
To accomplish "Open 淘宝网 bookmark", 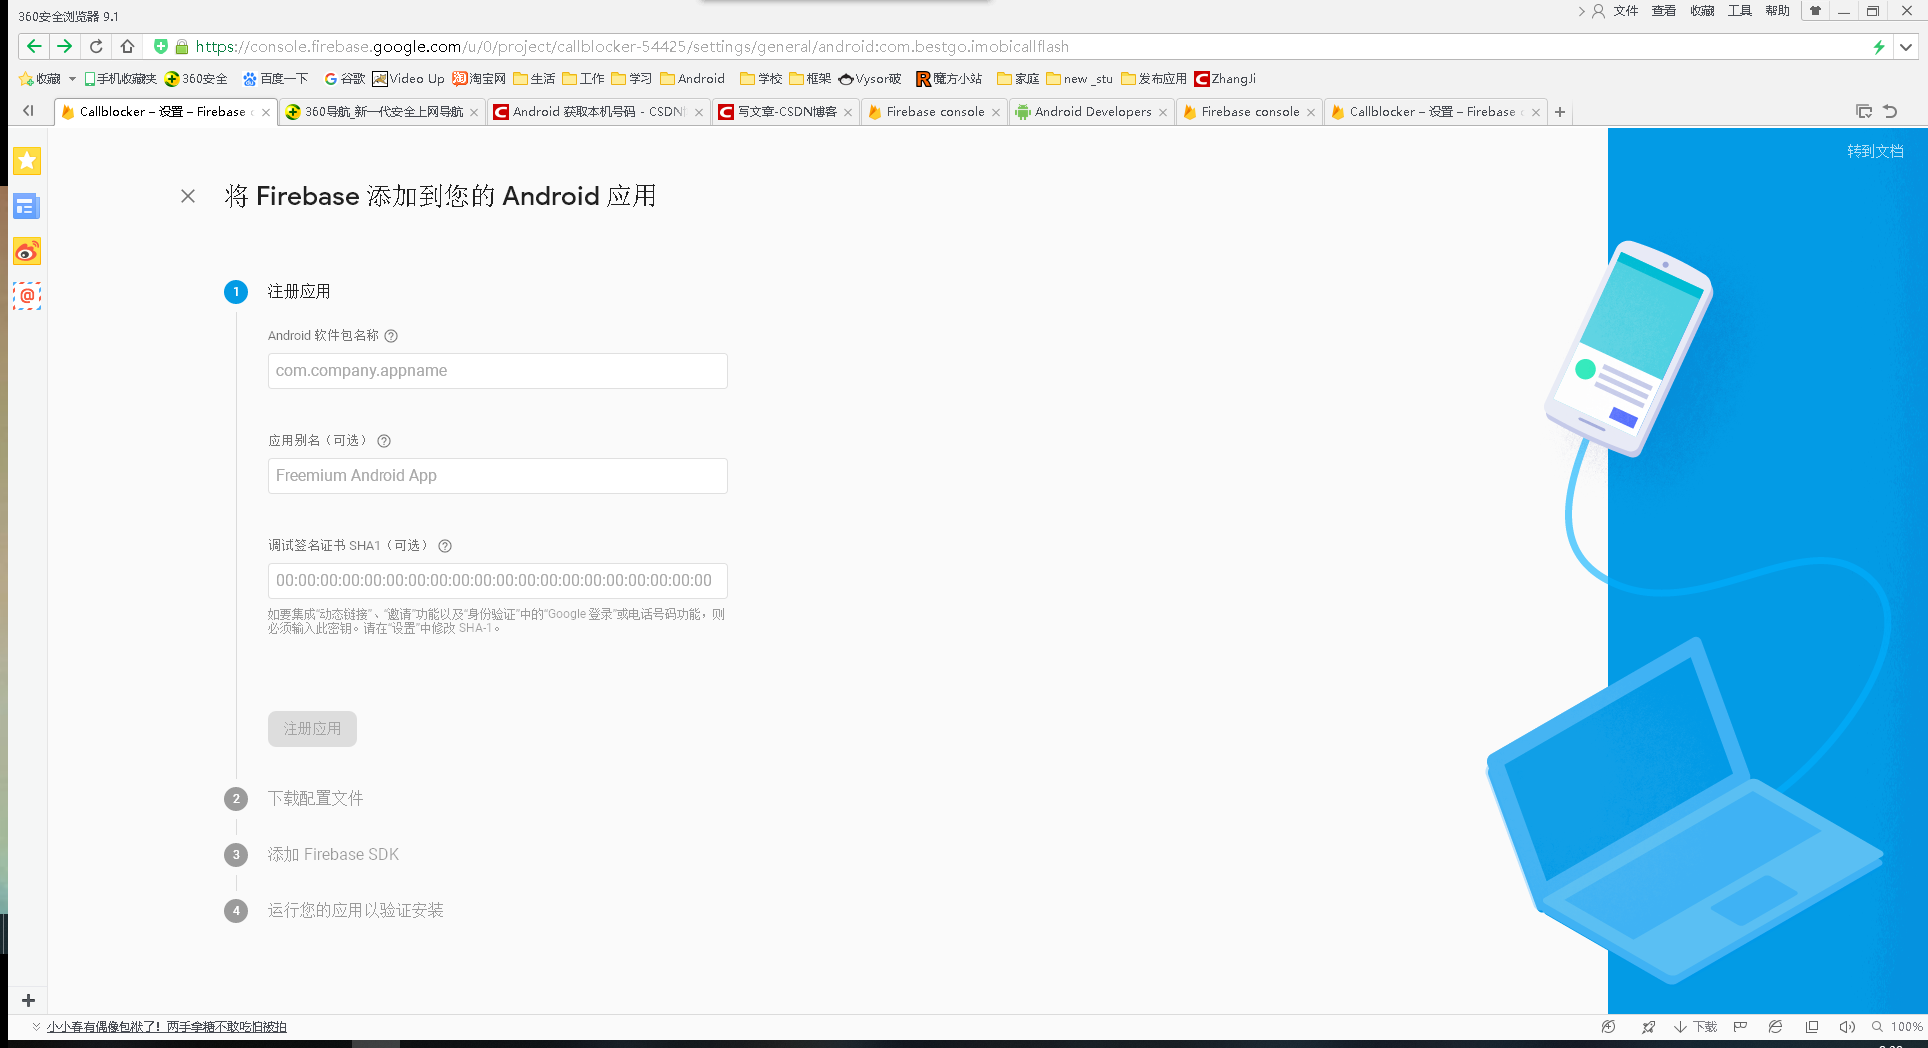I will click(479, 79).
